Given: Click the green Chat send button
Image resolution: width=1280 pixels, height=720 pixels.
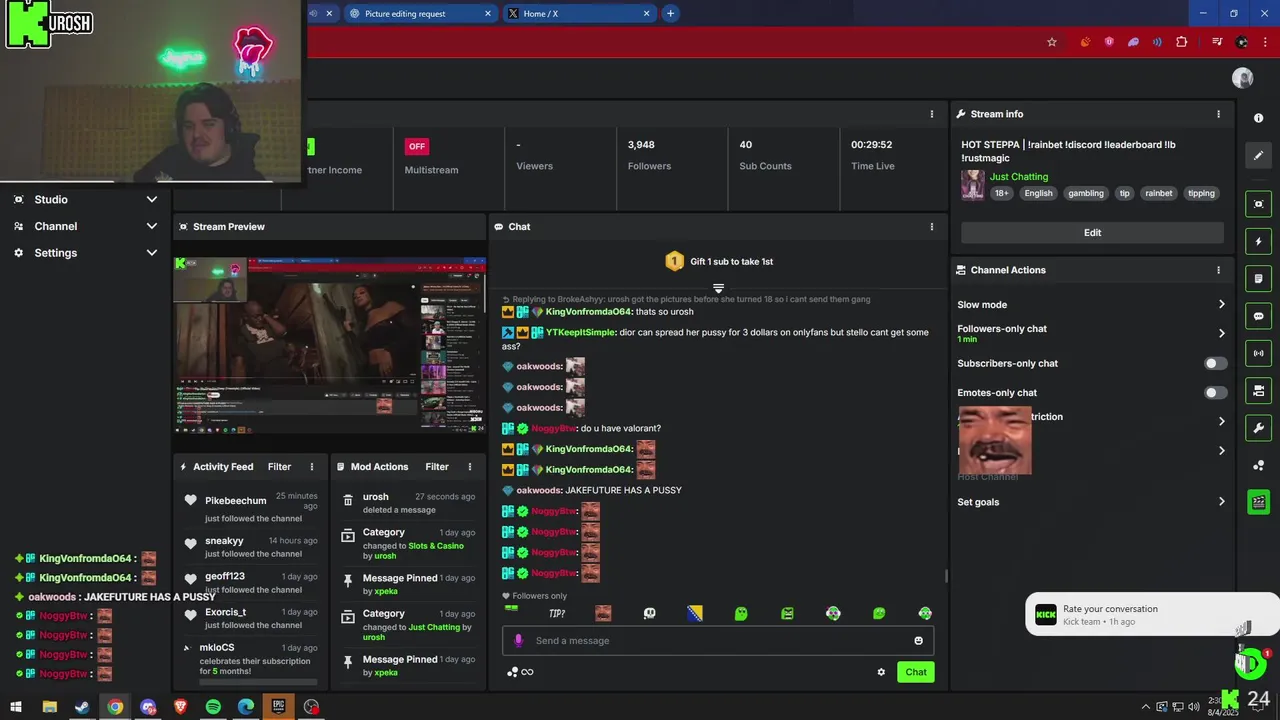Looking at the screenshot, I should tap(916, 672).
